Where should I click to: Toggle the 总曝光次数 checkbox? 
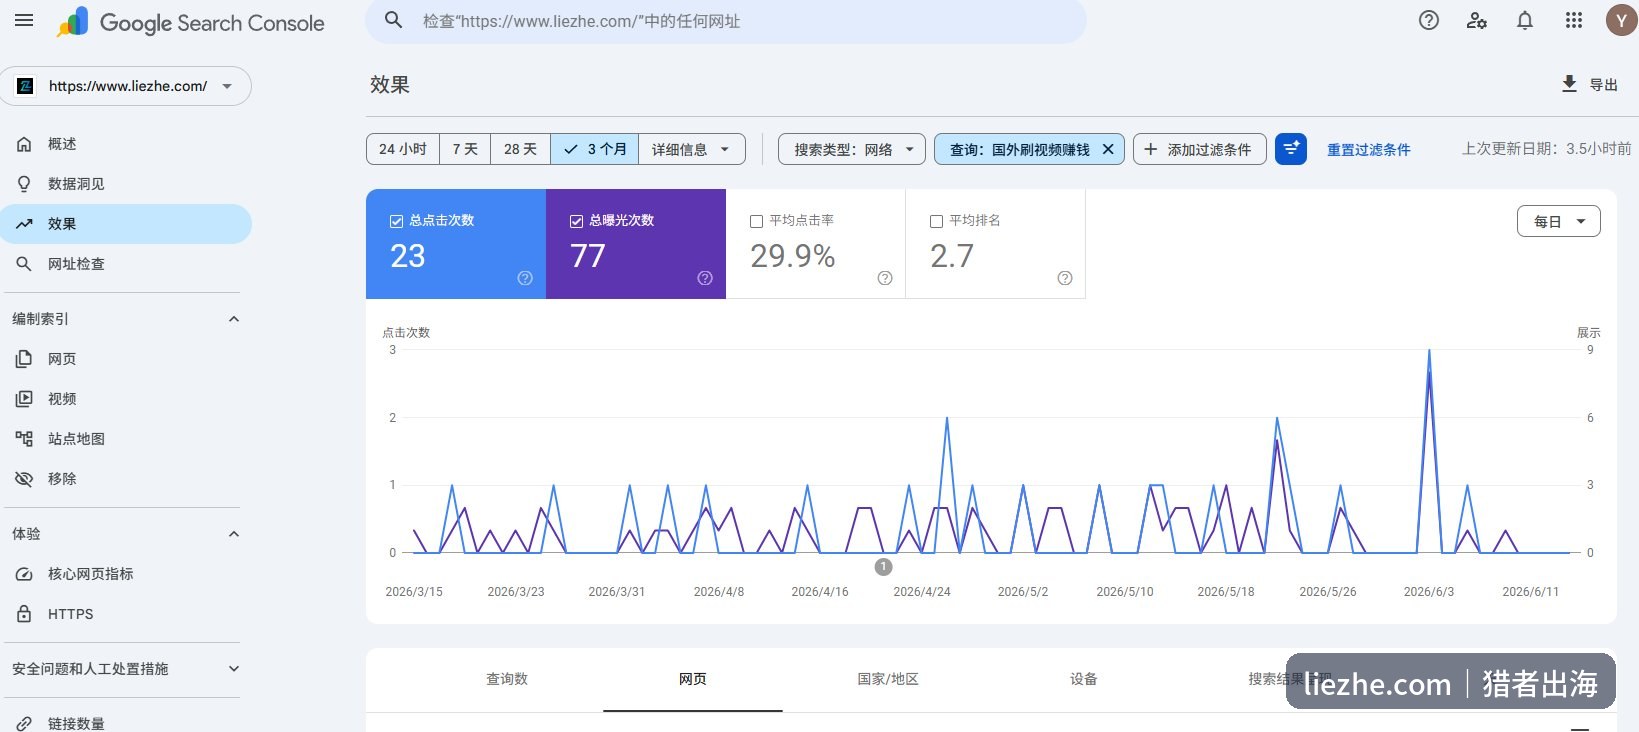(x=576, y=221)
